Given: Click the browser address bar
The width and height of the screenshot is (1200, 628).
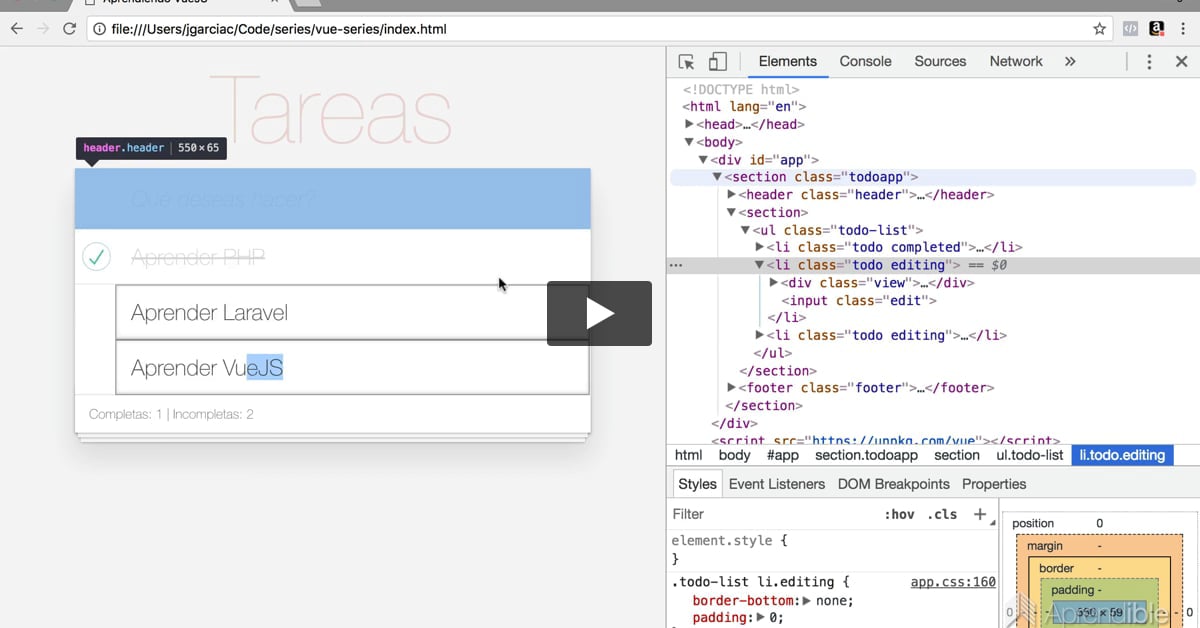Looking at the screenshot, I should tap(600, 29).
